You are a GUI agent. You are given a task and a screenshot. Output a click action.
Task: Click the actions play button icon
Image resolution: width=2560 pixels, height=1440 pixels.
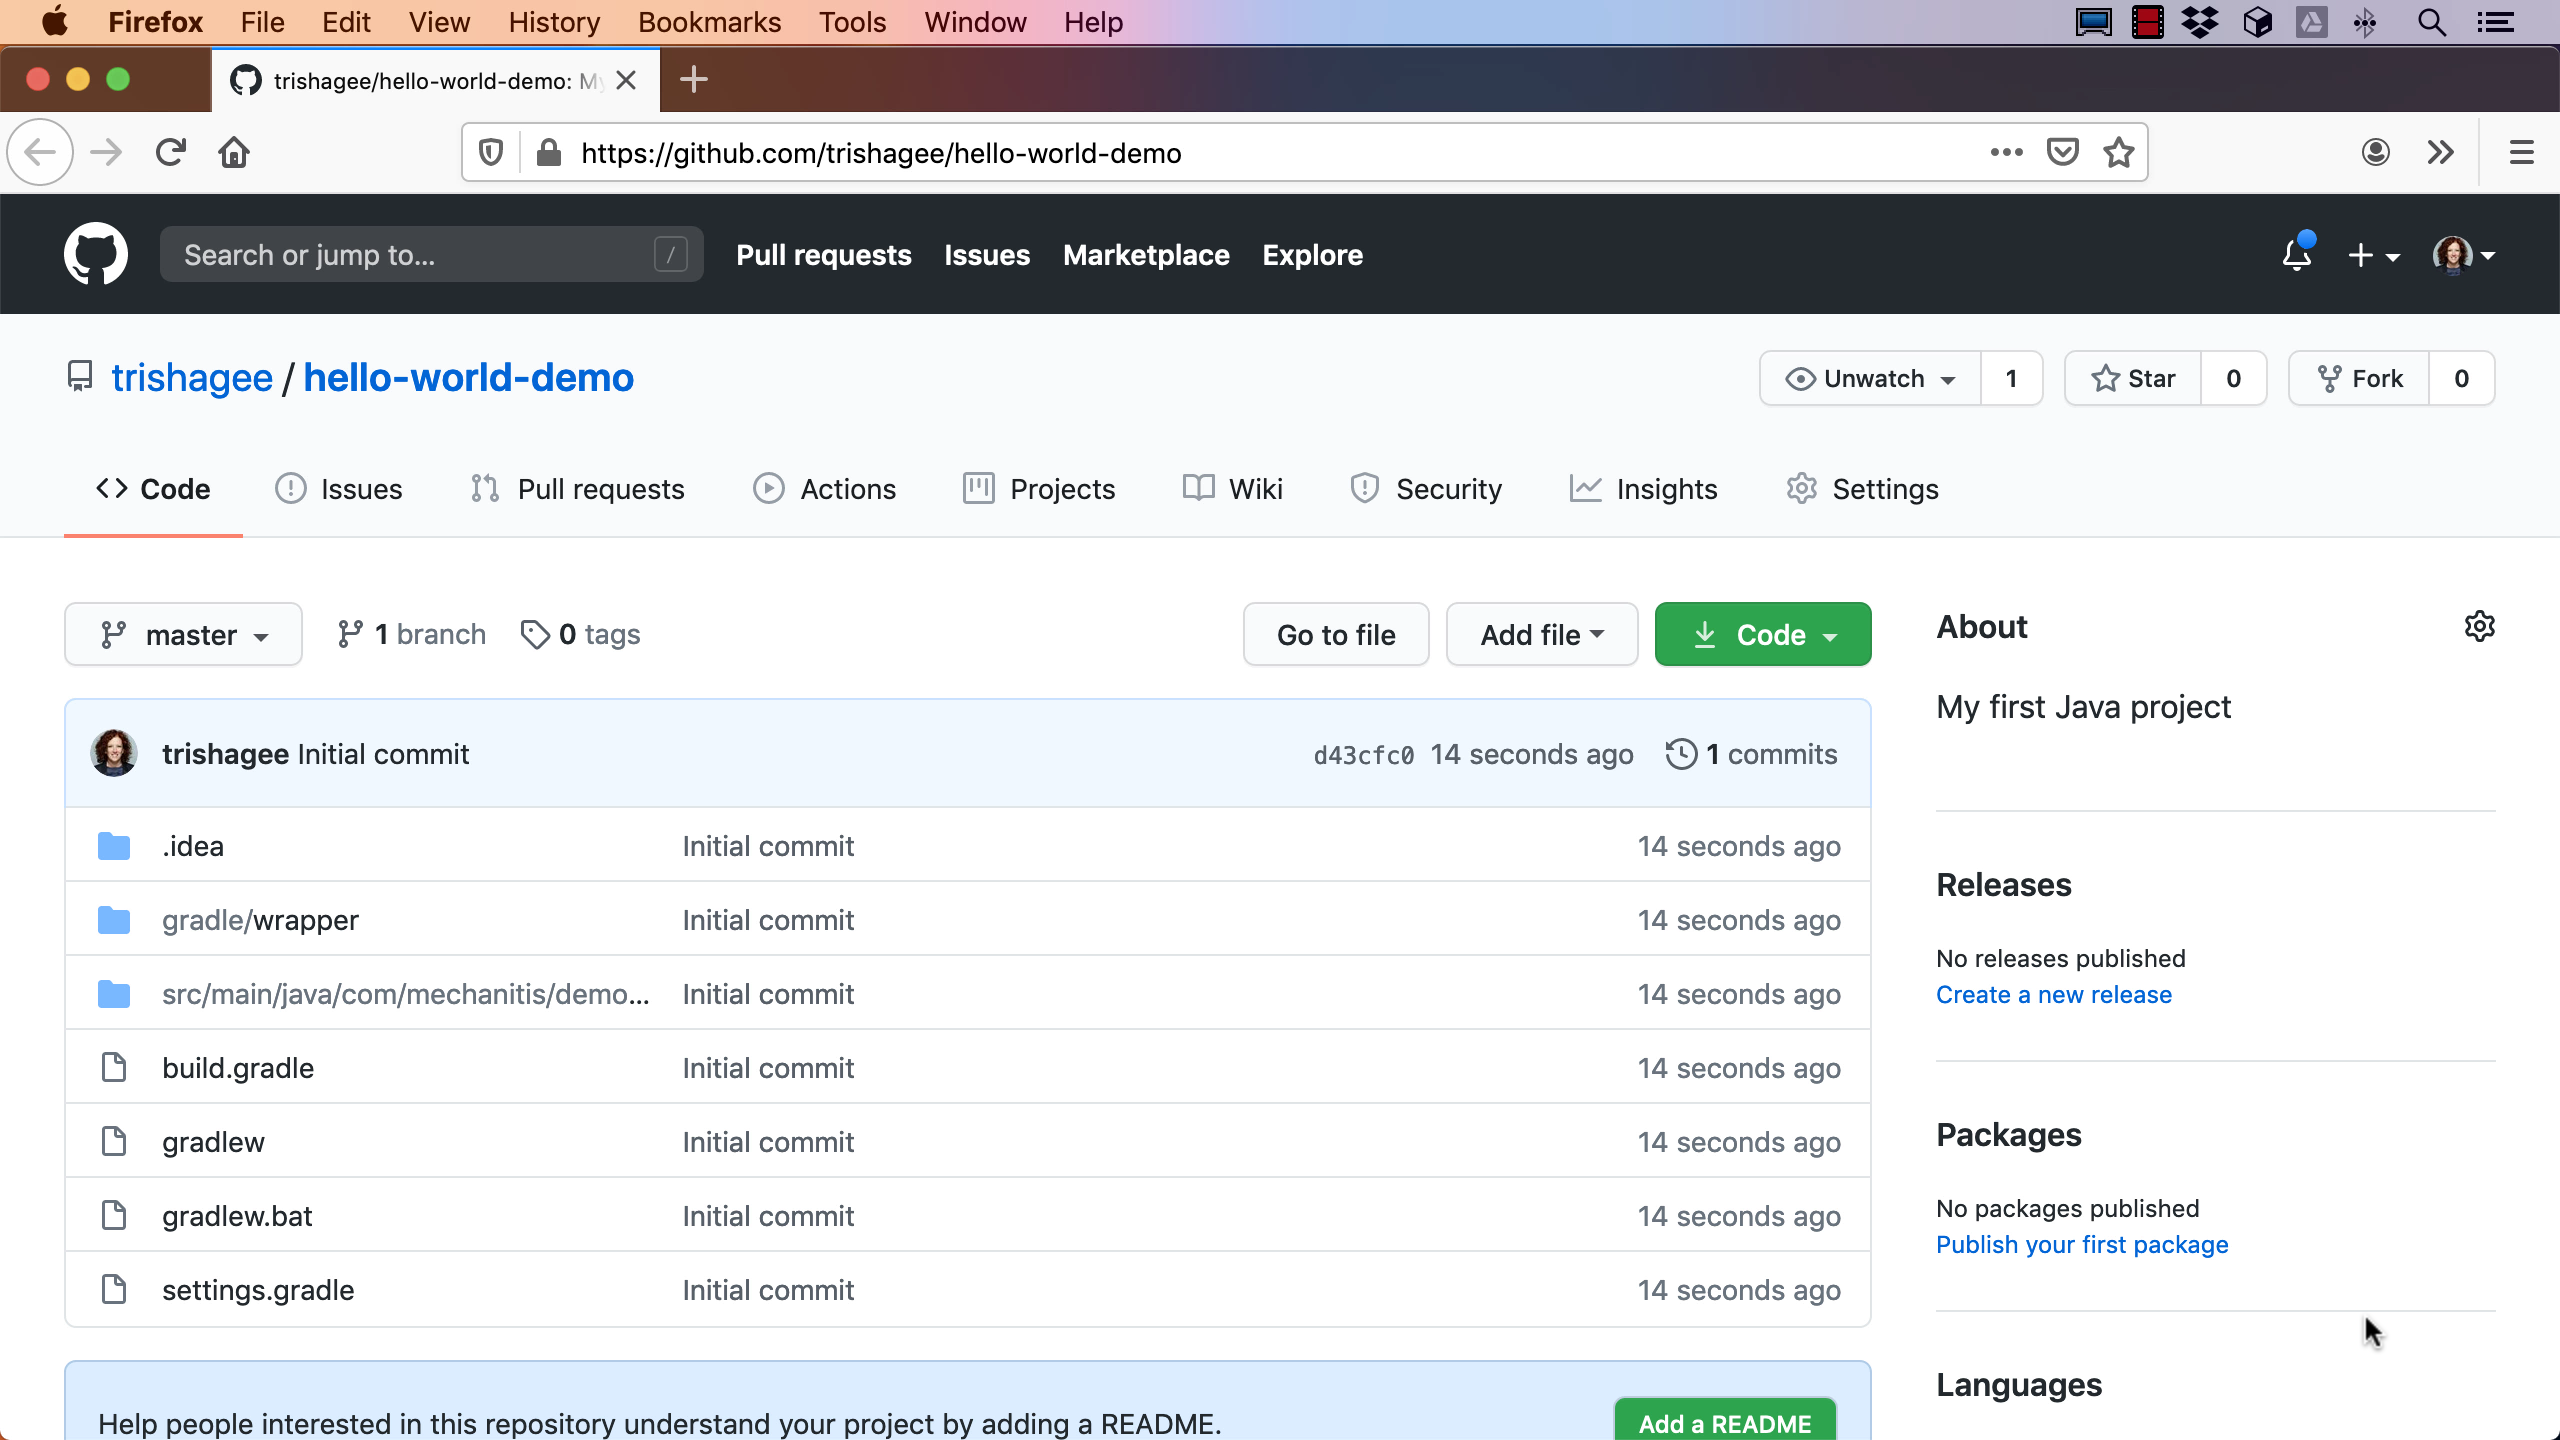[767, 489]
